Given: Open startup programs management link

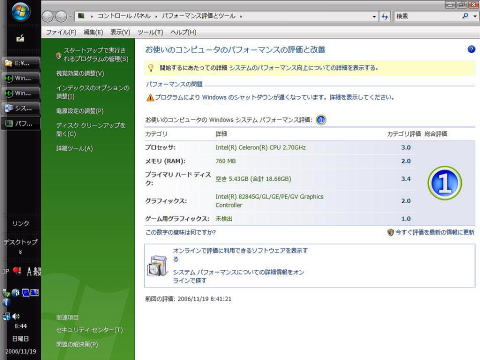Looking at the screenshot, I should (96, 55).
